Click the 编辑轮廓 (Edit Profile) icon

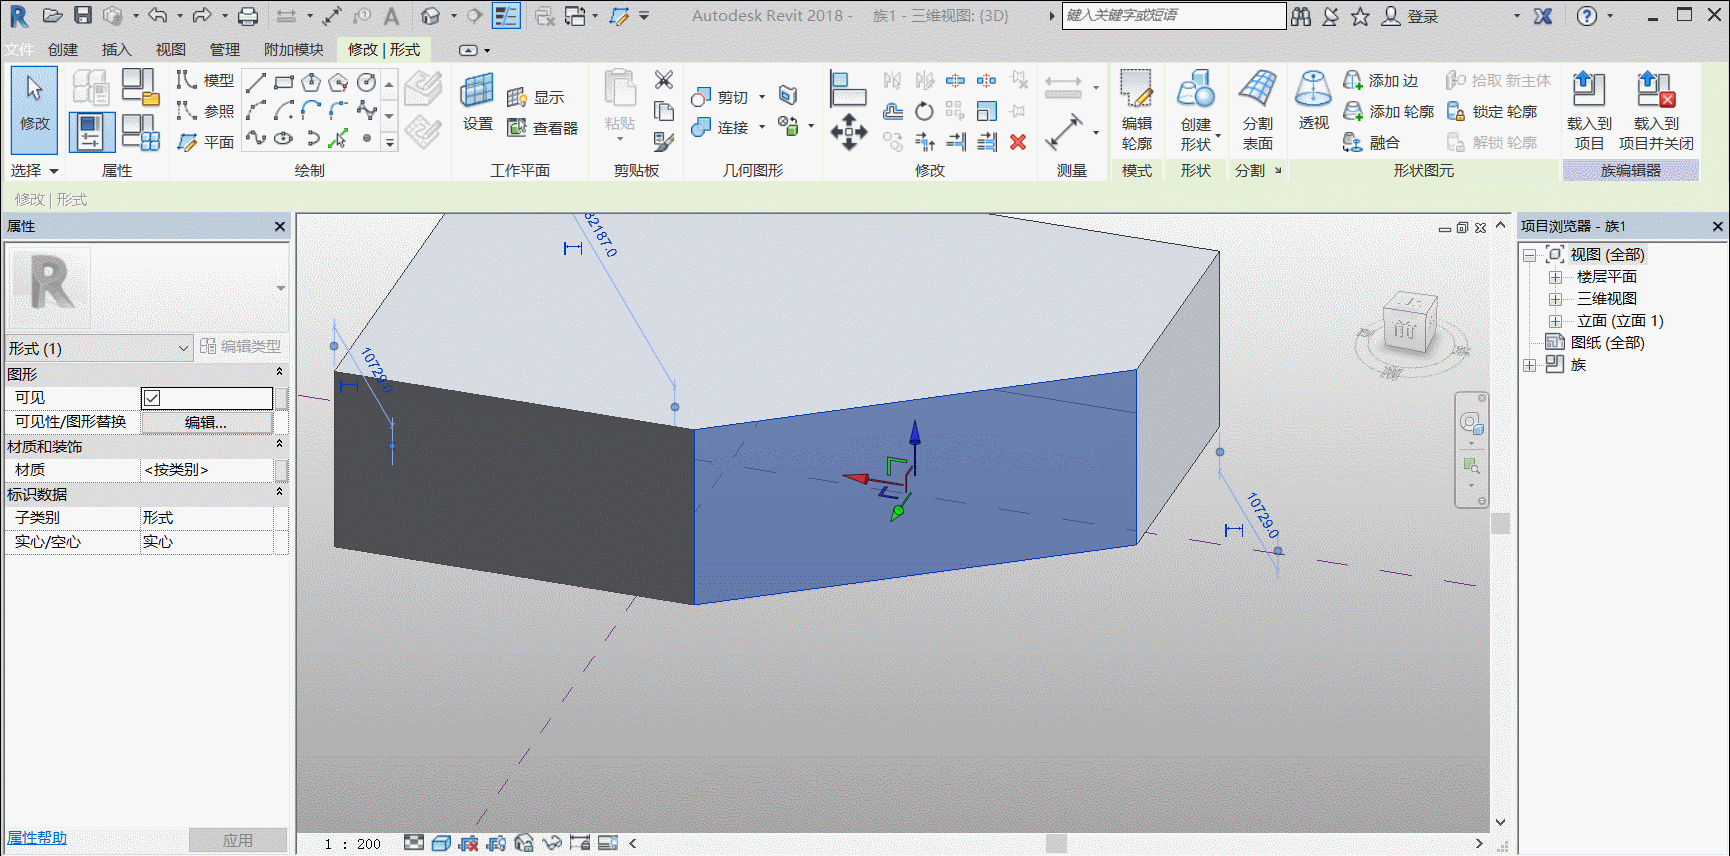(1136, 111)
